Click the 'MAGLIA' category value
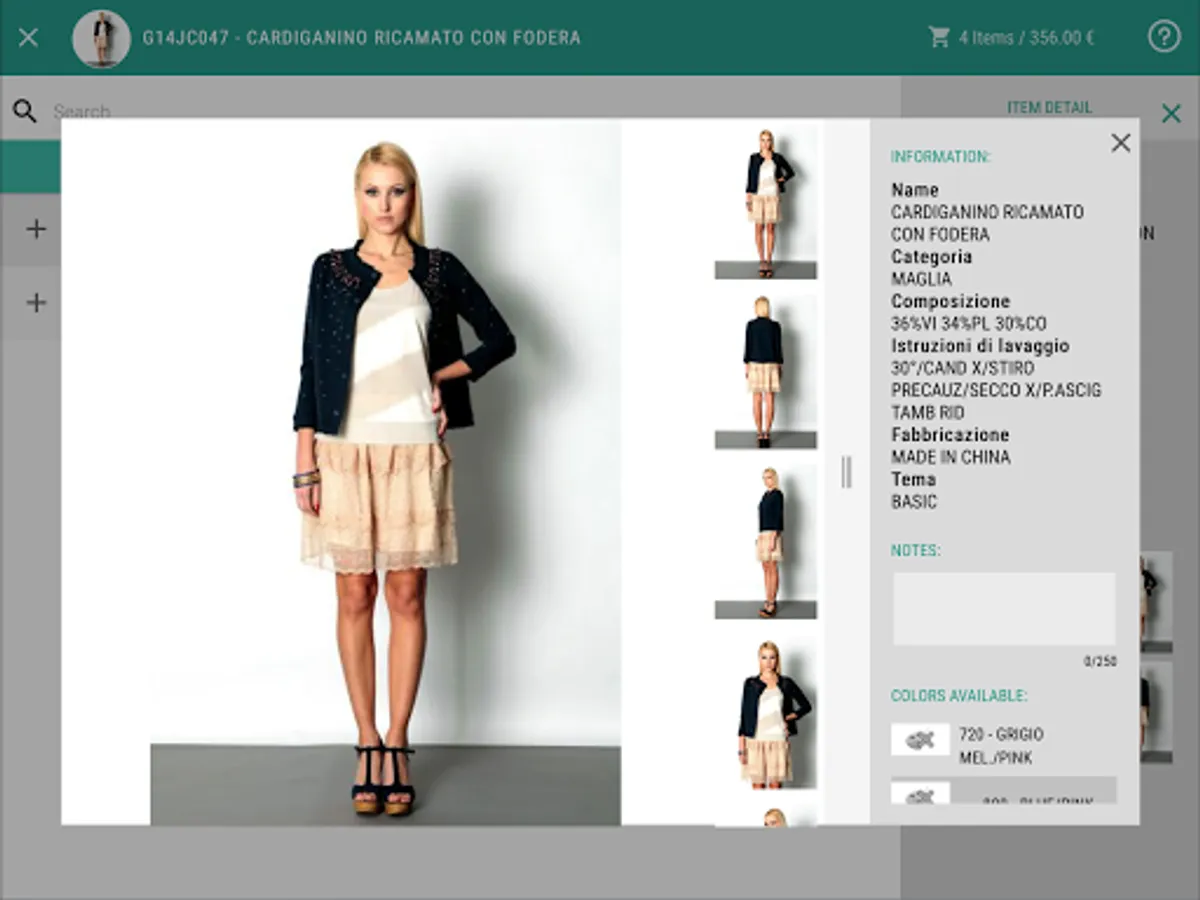Viewport: 1200px width, 900px height. 921,279
